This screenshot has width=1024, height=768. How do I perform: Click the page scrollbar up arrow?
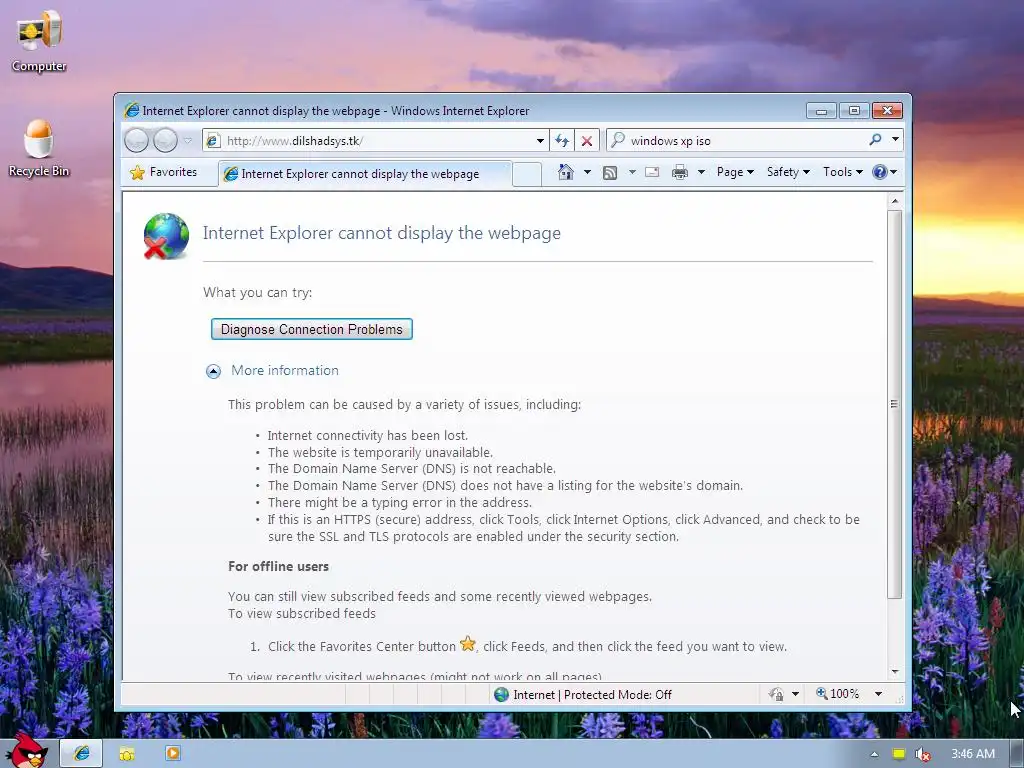(x=895, y=201)
